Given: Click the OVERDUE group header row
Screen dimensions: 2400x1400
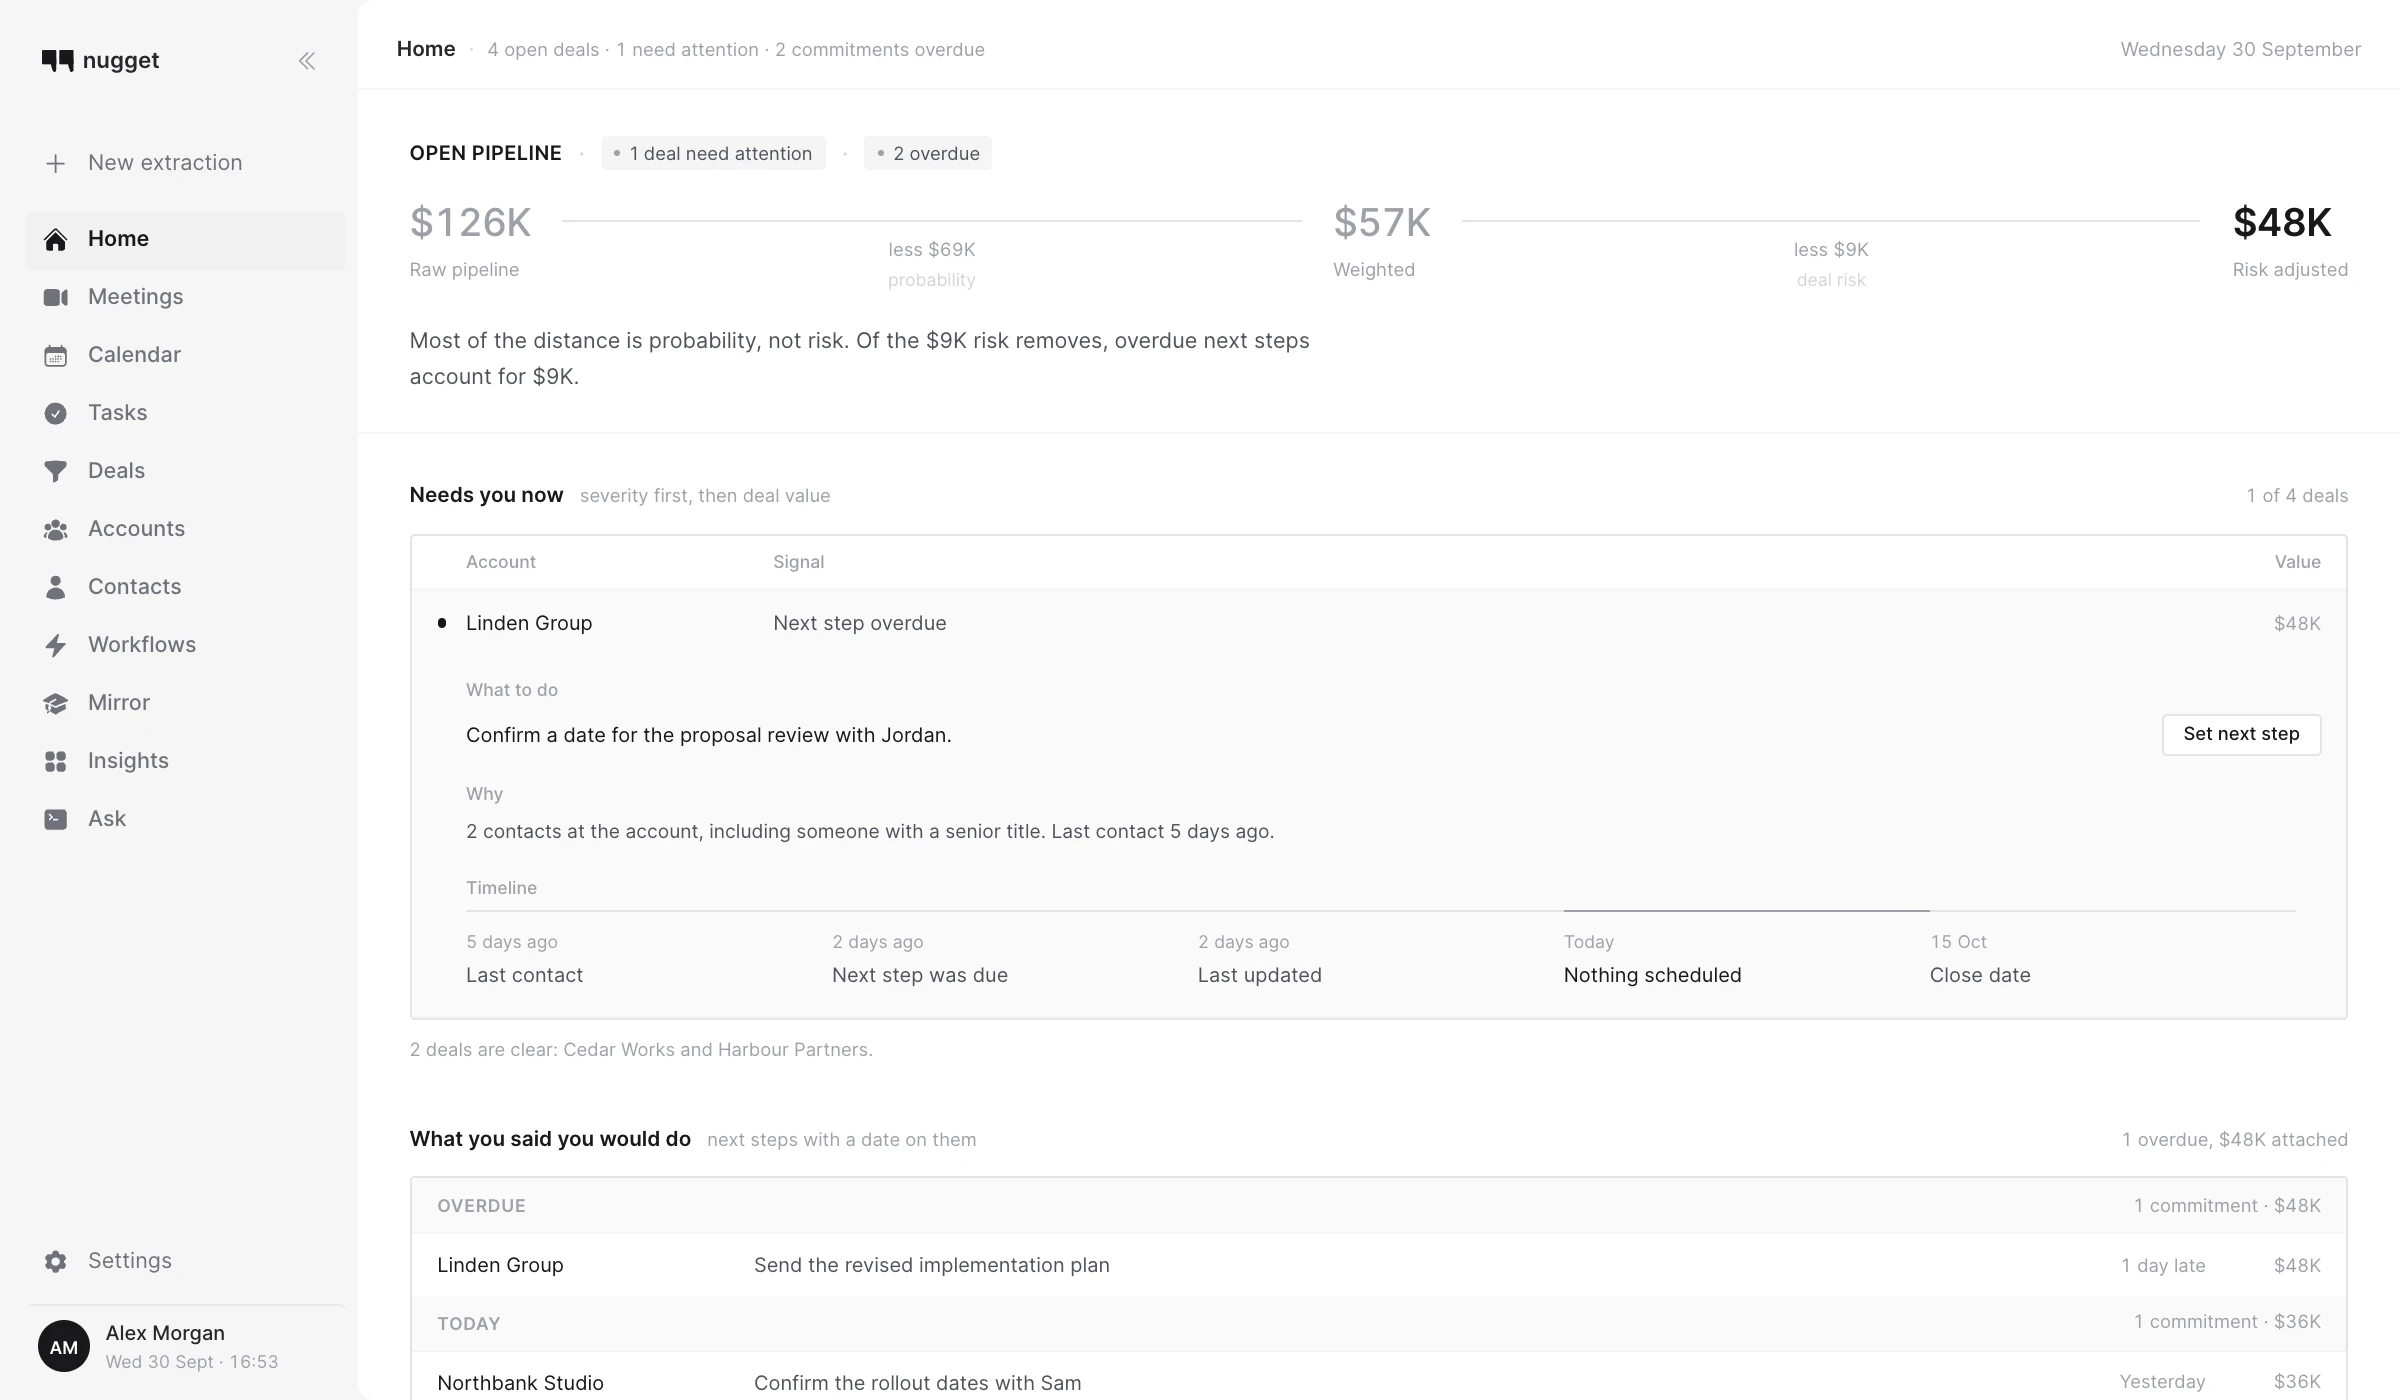Looking at the screenshot, I should tap(1378, 1205).
